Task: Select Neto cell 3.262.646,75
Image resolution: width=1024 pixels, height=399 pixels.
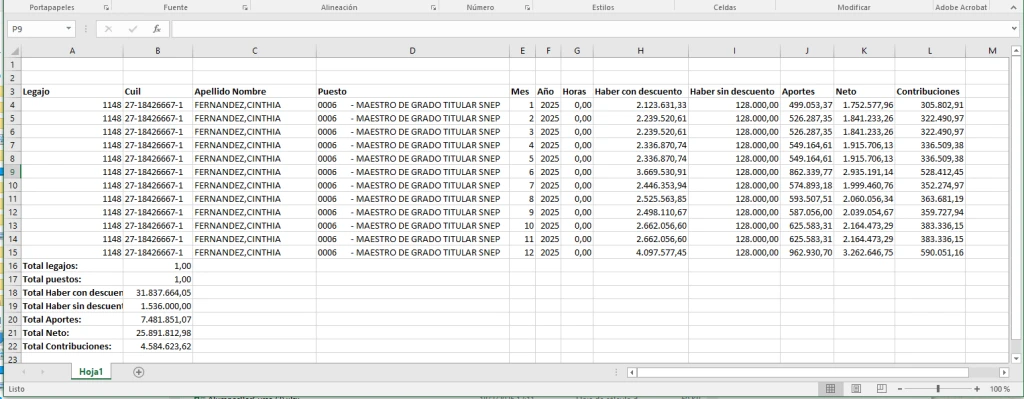Action: point(864,252)
